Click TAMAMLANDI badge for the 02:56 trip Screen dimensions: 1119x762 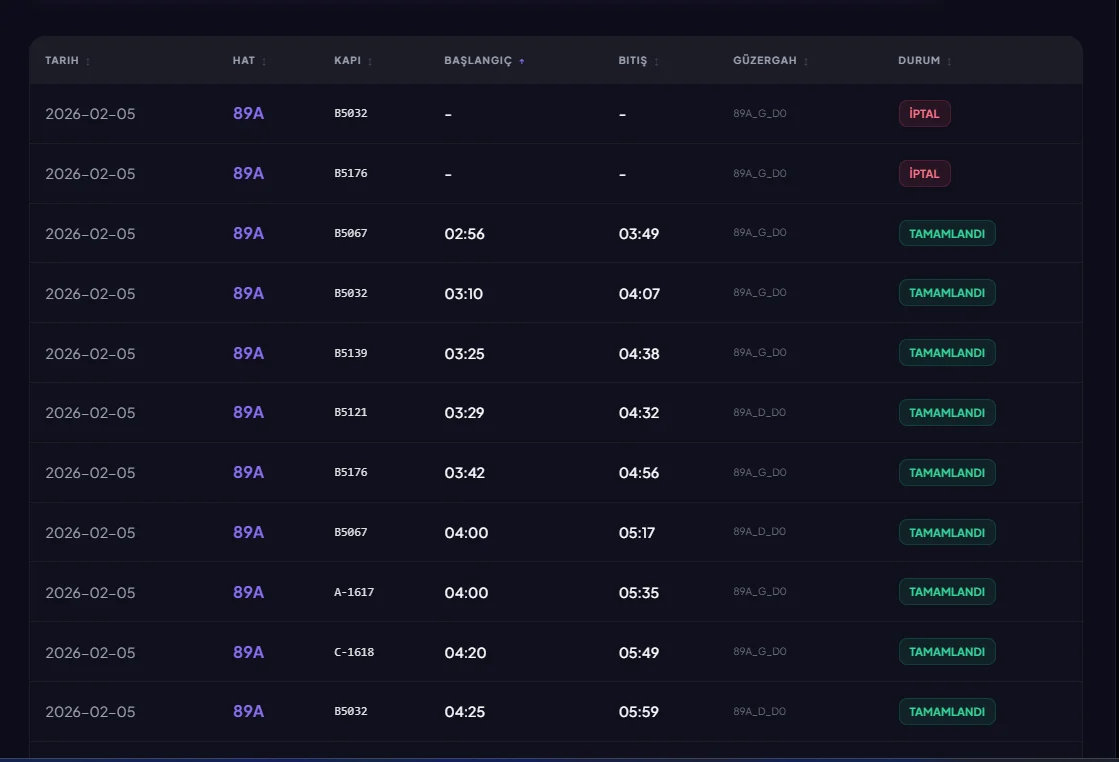click(946, 234)
